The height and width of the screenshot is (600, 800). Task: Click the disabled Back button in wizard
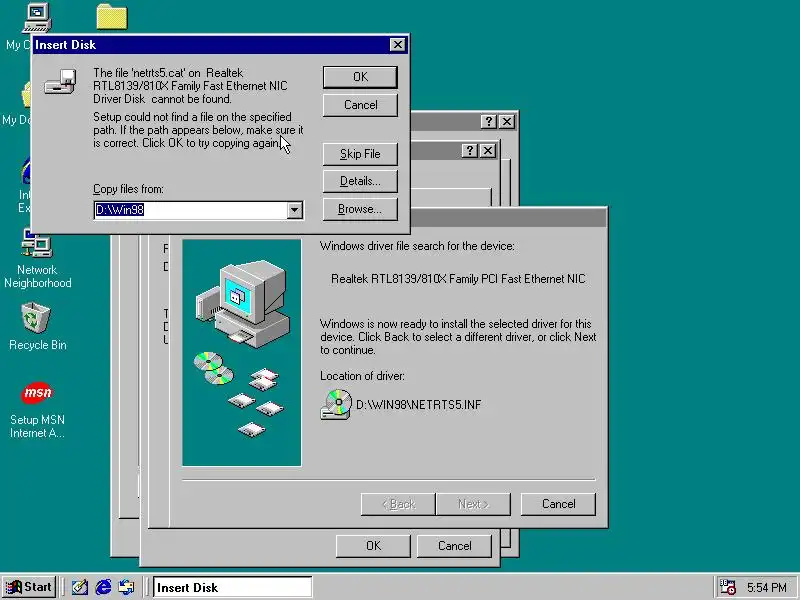[398, 504]
